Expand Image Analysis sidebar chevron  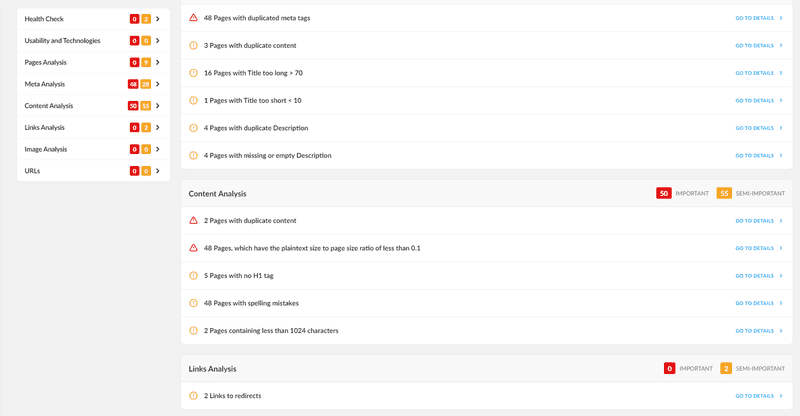pos(158,149)
